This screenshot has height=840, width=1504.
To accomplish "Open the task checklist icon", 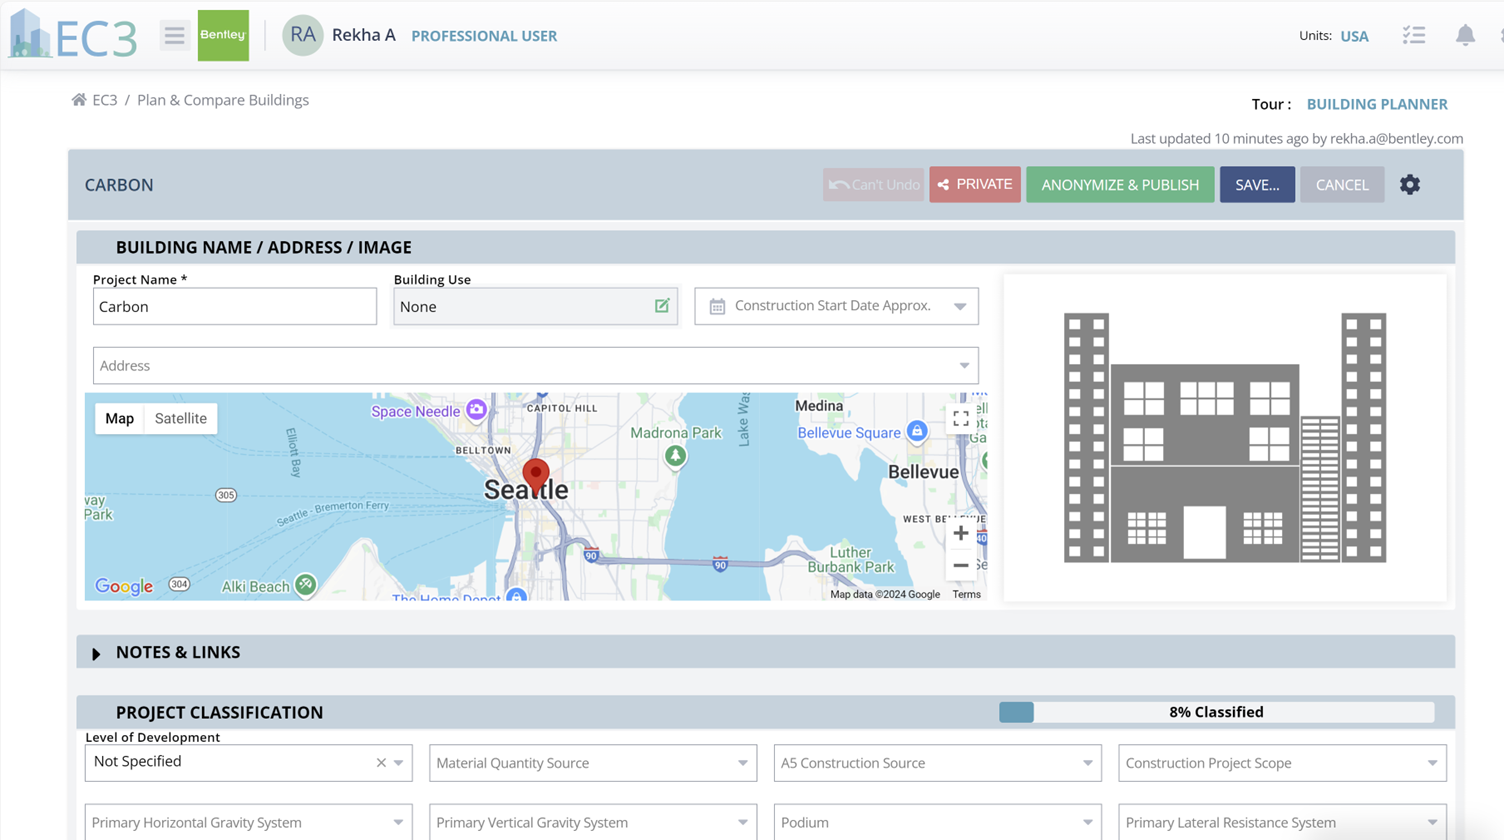I will click(x=1413, y=36).
